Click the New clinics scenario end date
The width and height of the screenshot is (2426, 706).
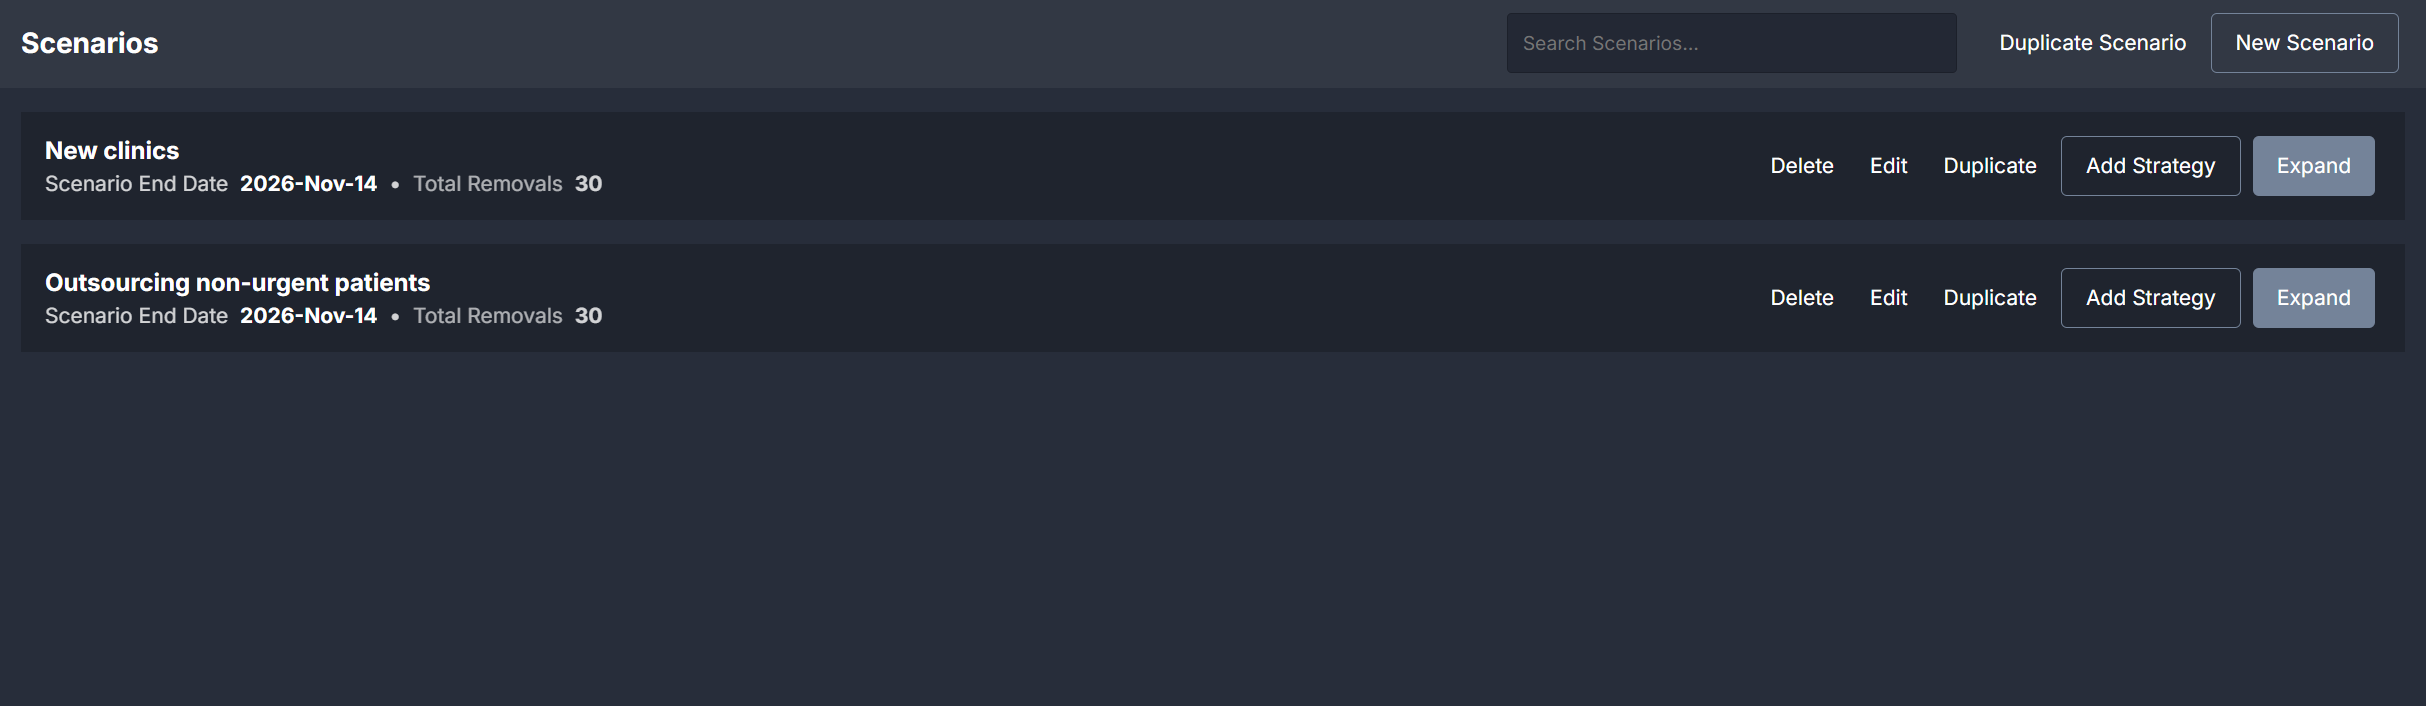[308, 184]
